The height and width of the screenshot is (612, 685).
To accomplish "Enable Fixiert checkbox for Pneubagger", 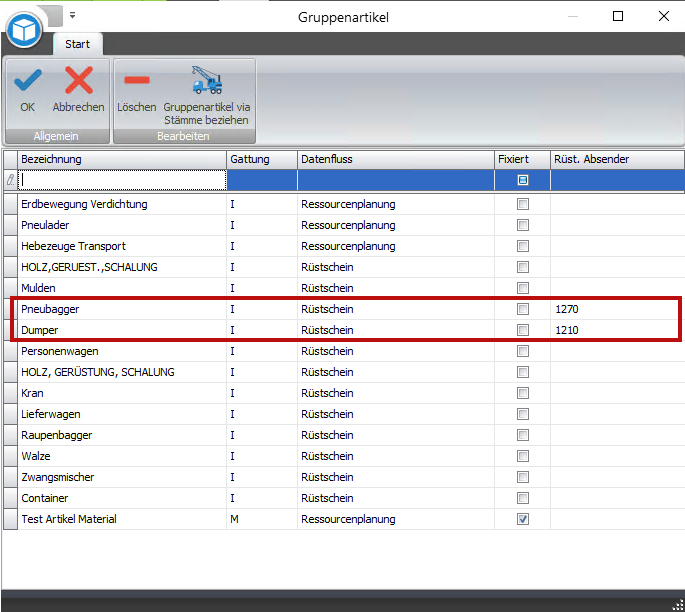I will pos(522,309).
